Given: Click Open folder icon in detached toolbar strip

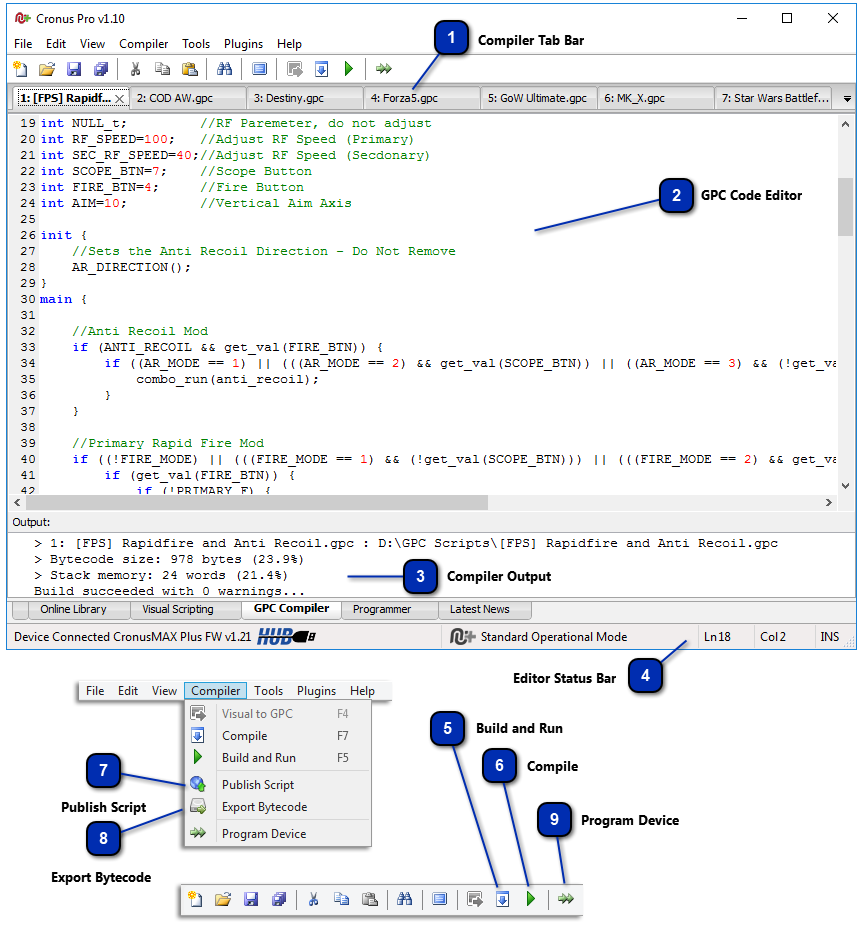Looking at the screenshot, I should coord(223,899).
